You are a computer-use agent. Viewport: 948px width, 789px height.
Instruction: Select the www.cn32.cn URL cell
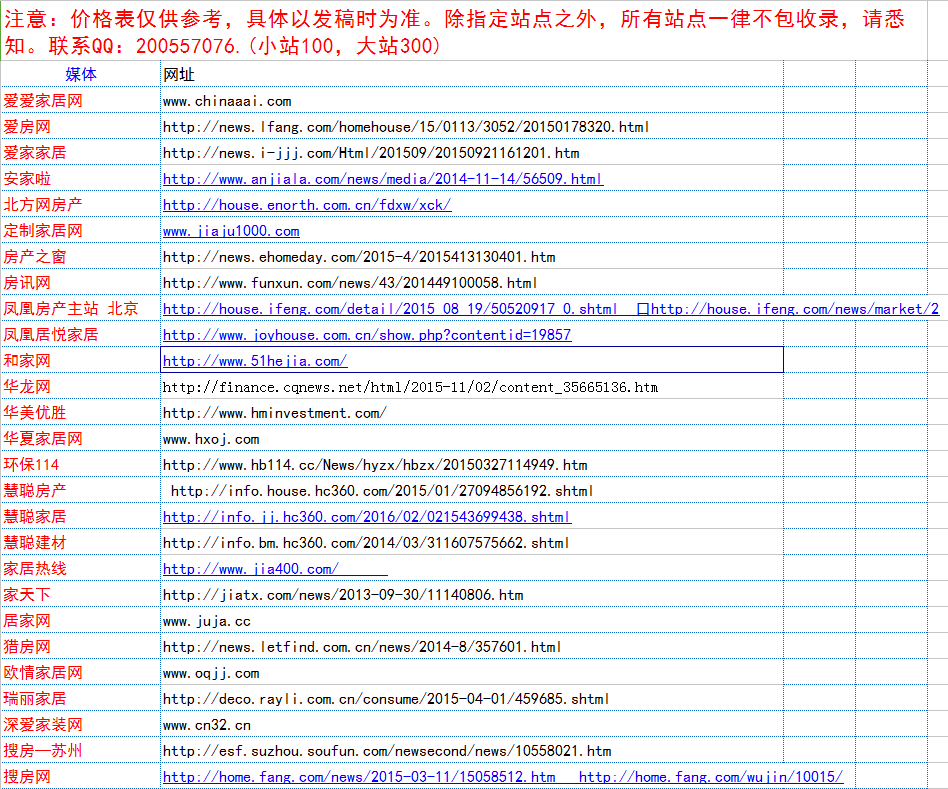[x=472, y=724]
